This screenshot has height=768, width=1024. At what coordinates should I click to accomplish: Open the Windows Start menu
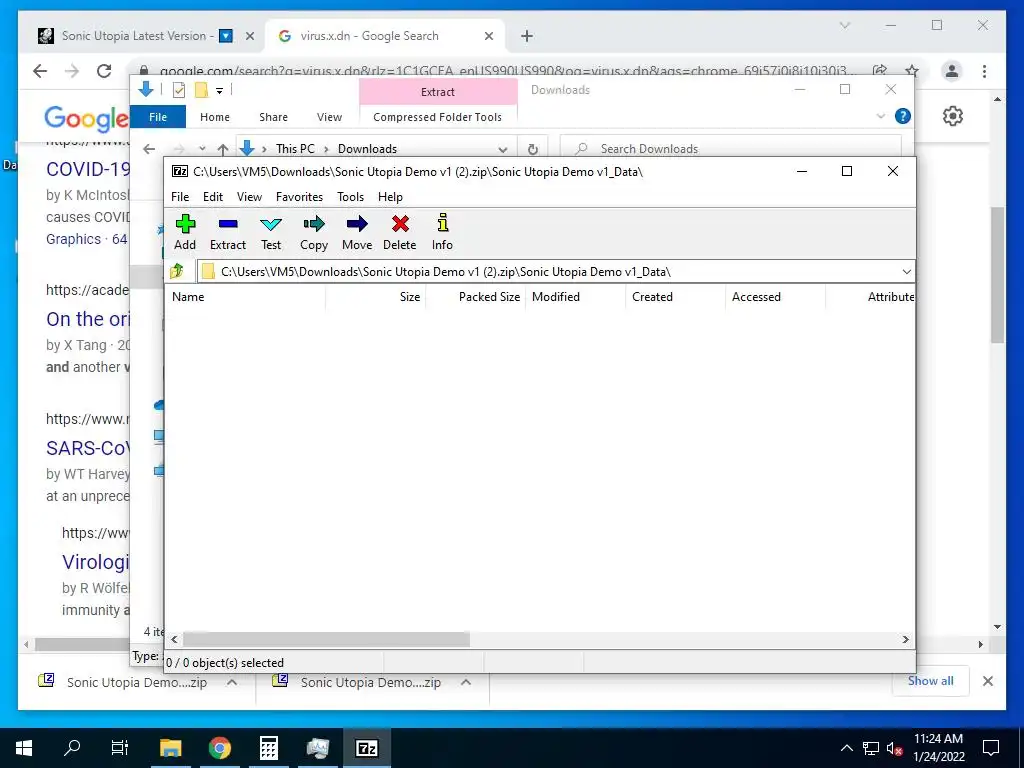point(24,748)
